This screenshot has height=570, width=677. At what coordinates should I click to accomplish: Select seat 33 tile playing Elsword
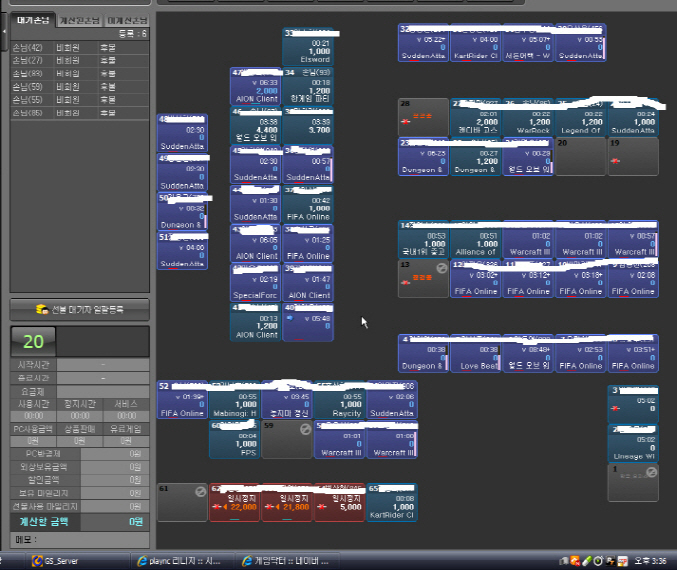coord(308,47)
